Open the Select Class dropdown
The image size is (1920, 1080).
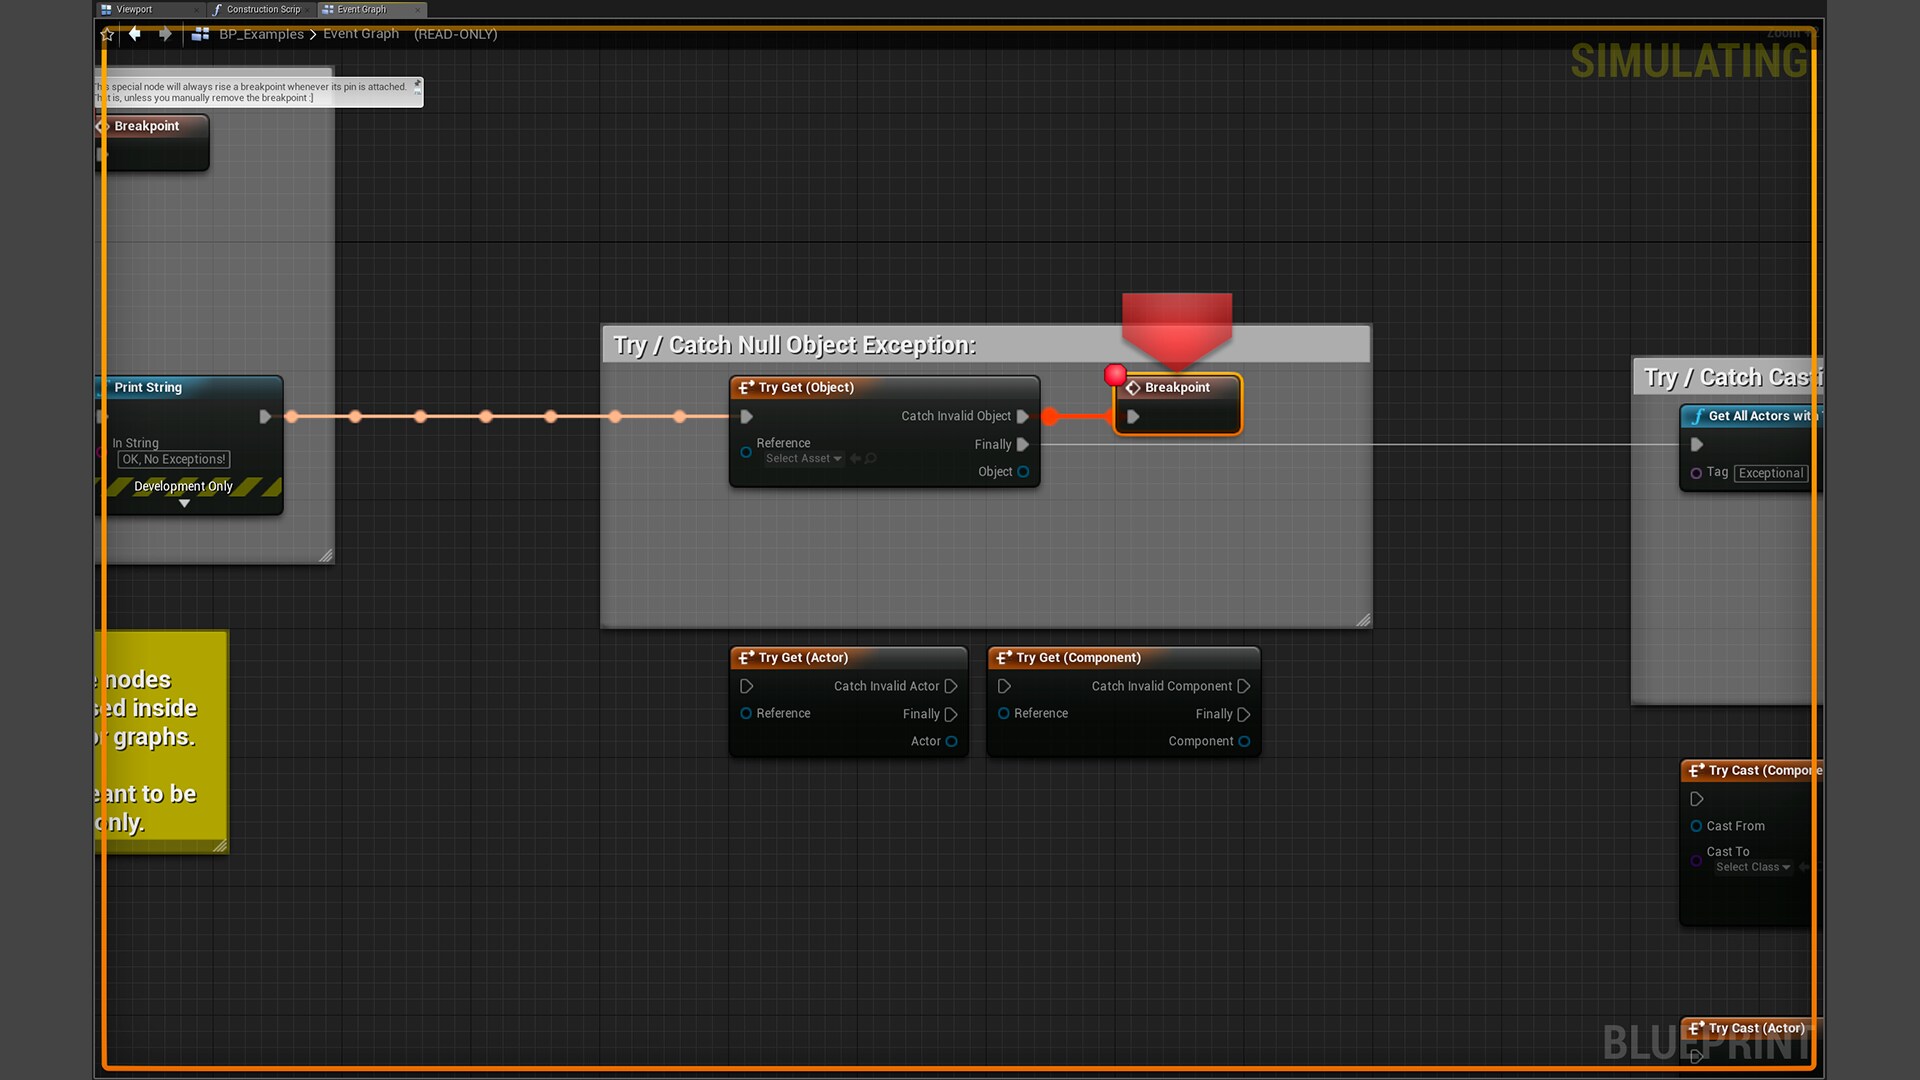(x=1752, y=867)
